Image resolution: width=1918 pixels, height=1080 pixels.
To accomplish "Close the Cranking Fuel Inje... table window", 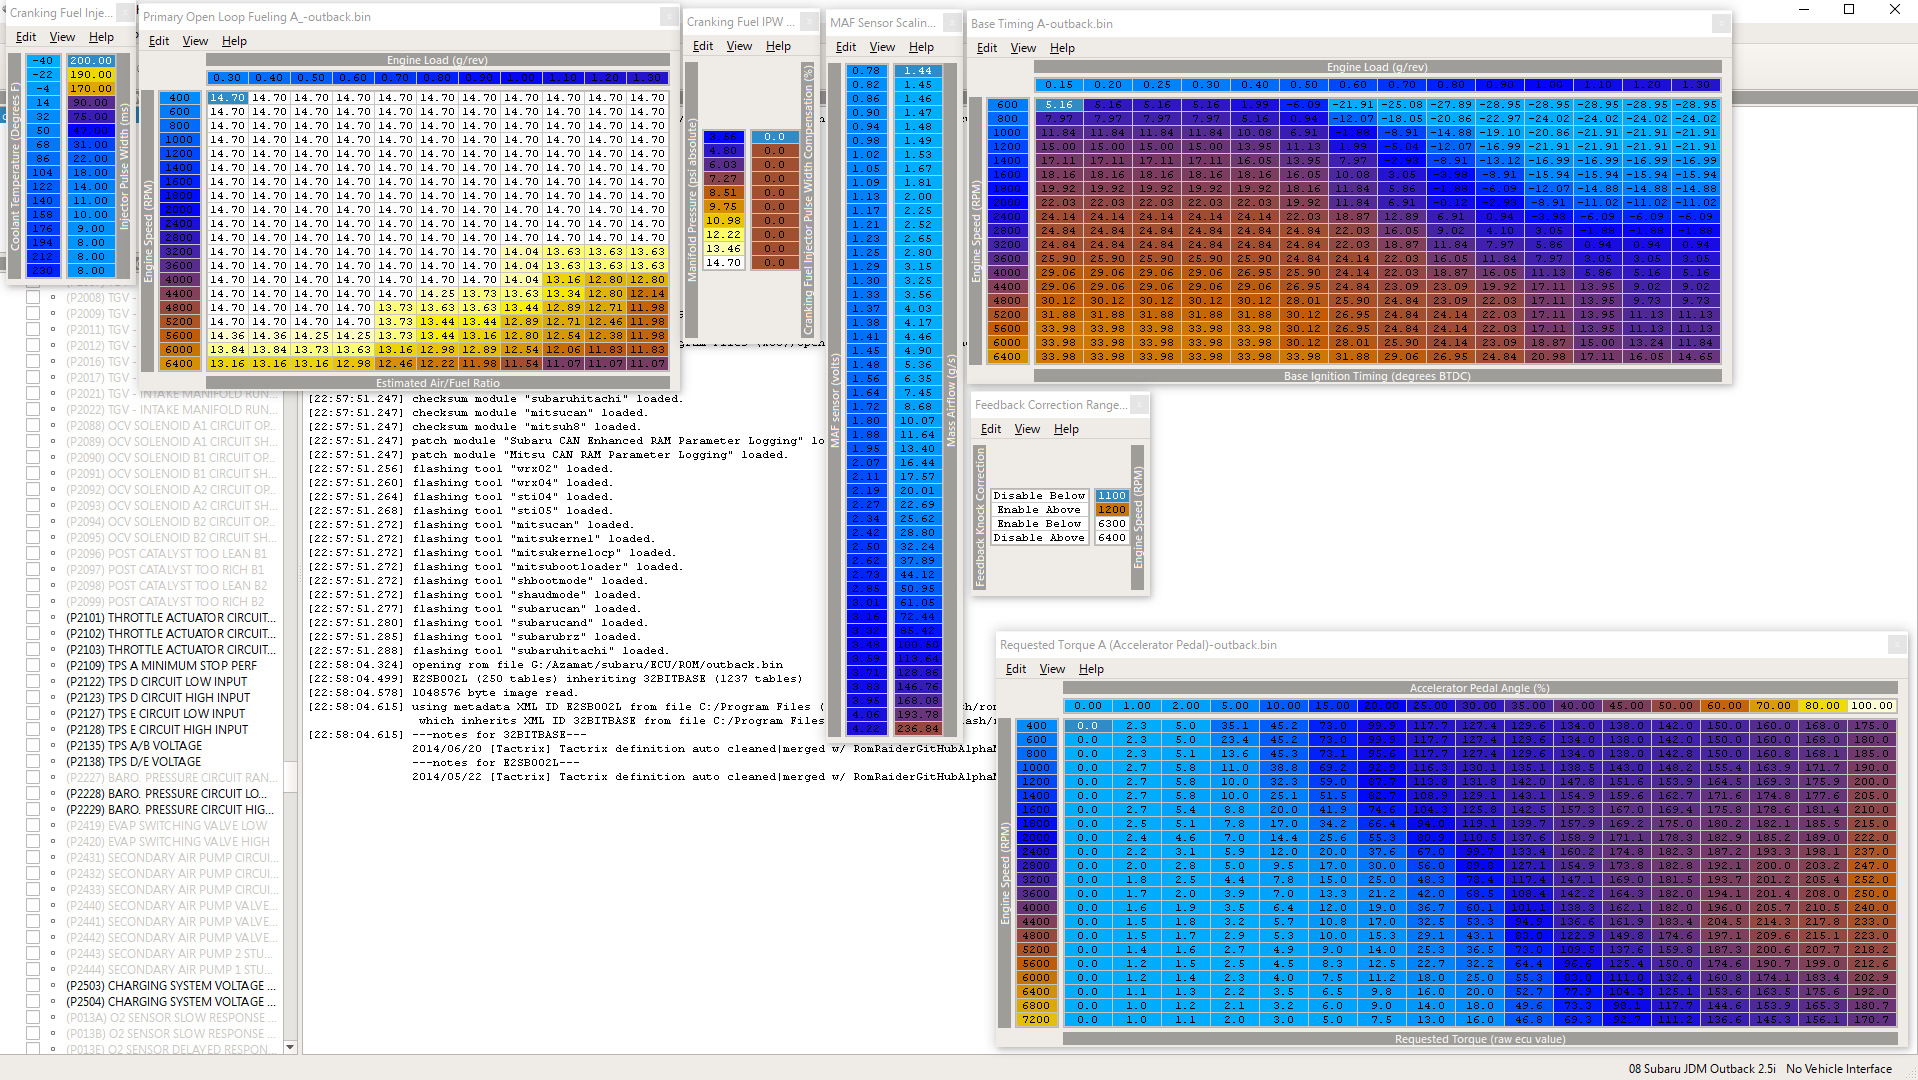I will point(124,13).
